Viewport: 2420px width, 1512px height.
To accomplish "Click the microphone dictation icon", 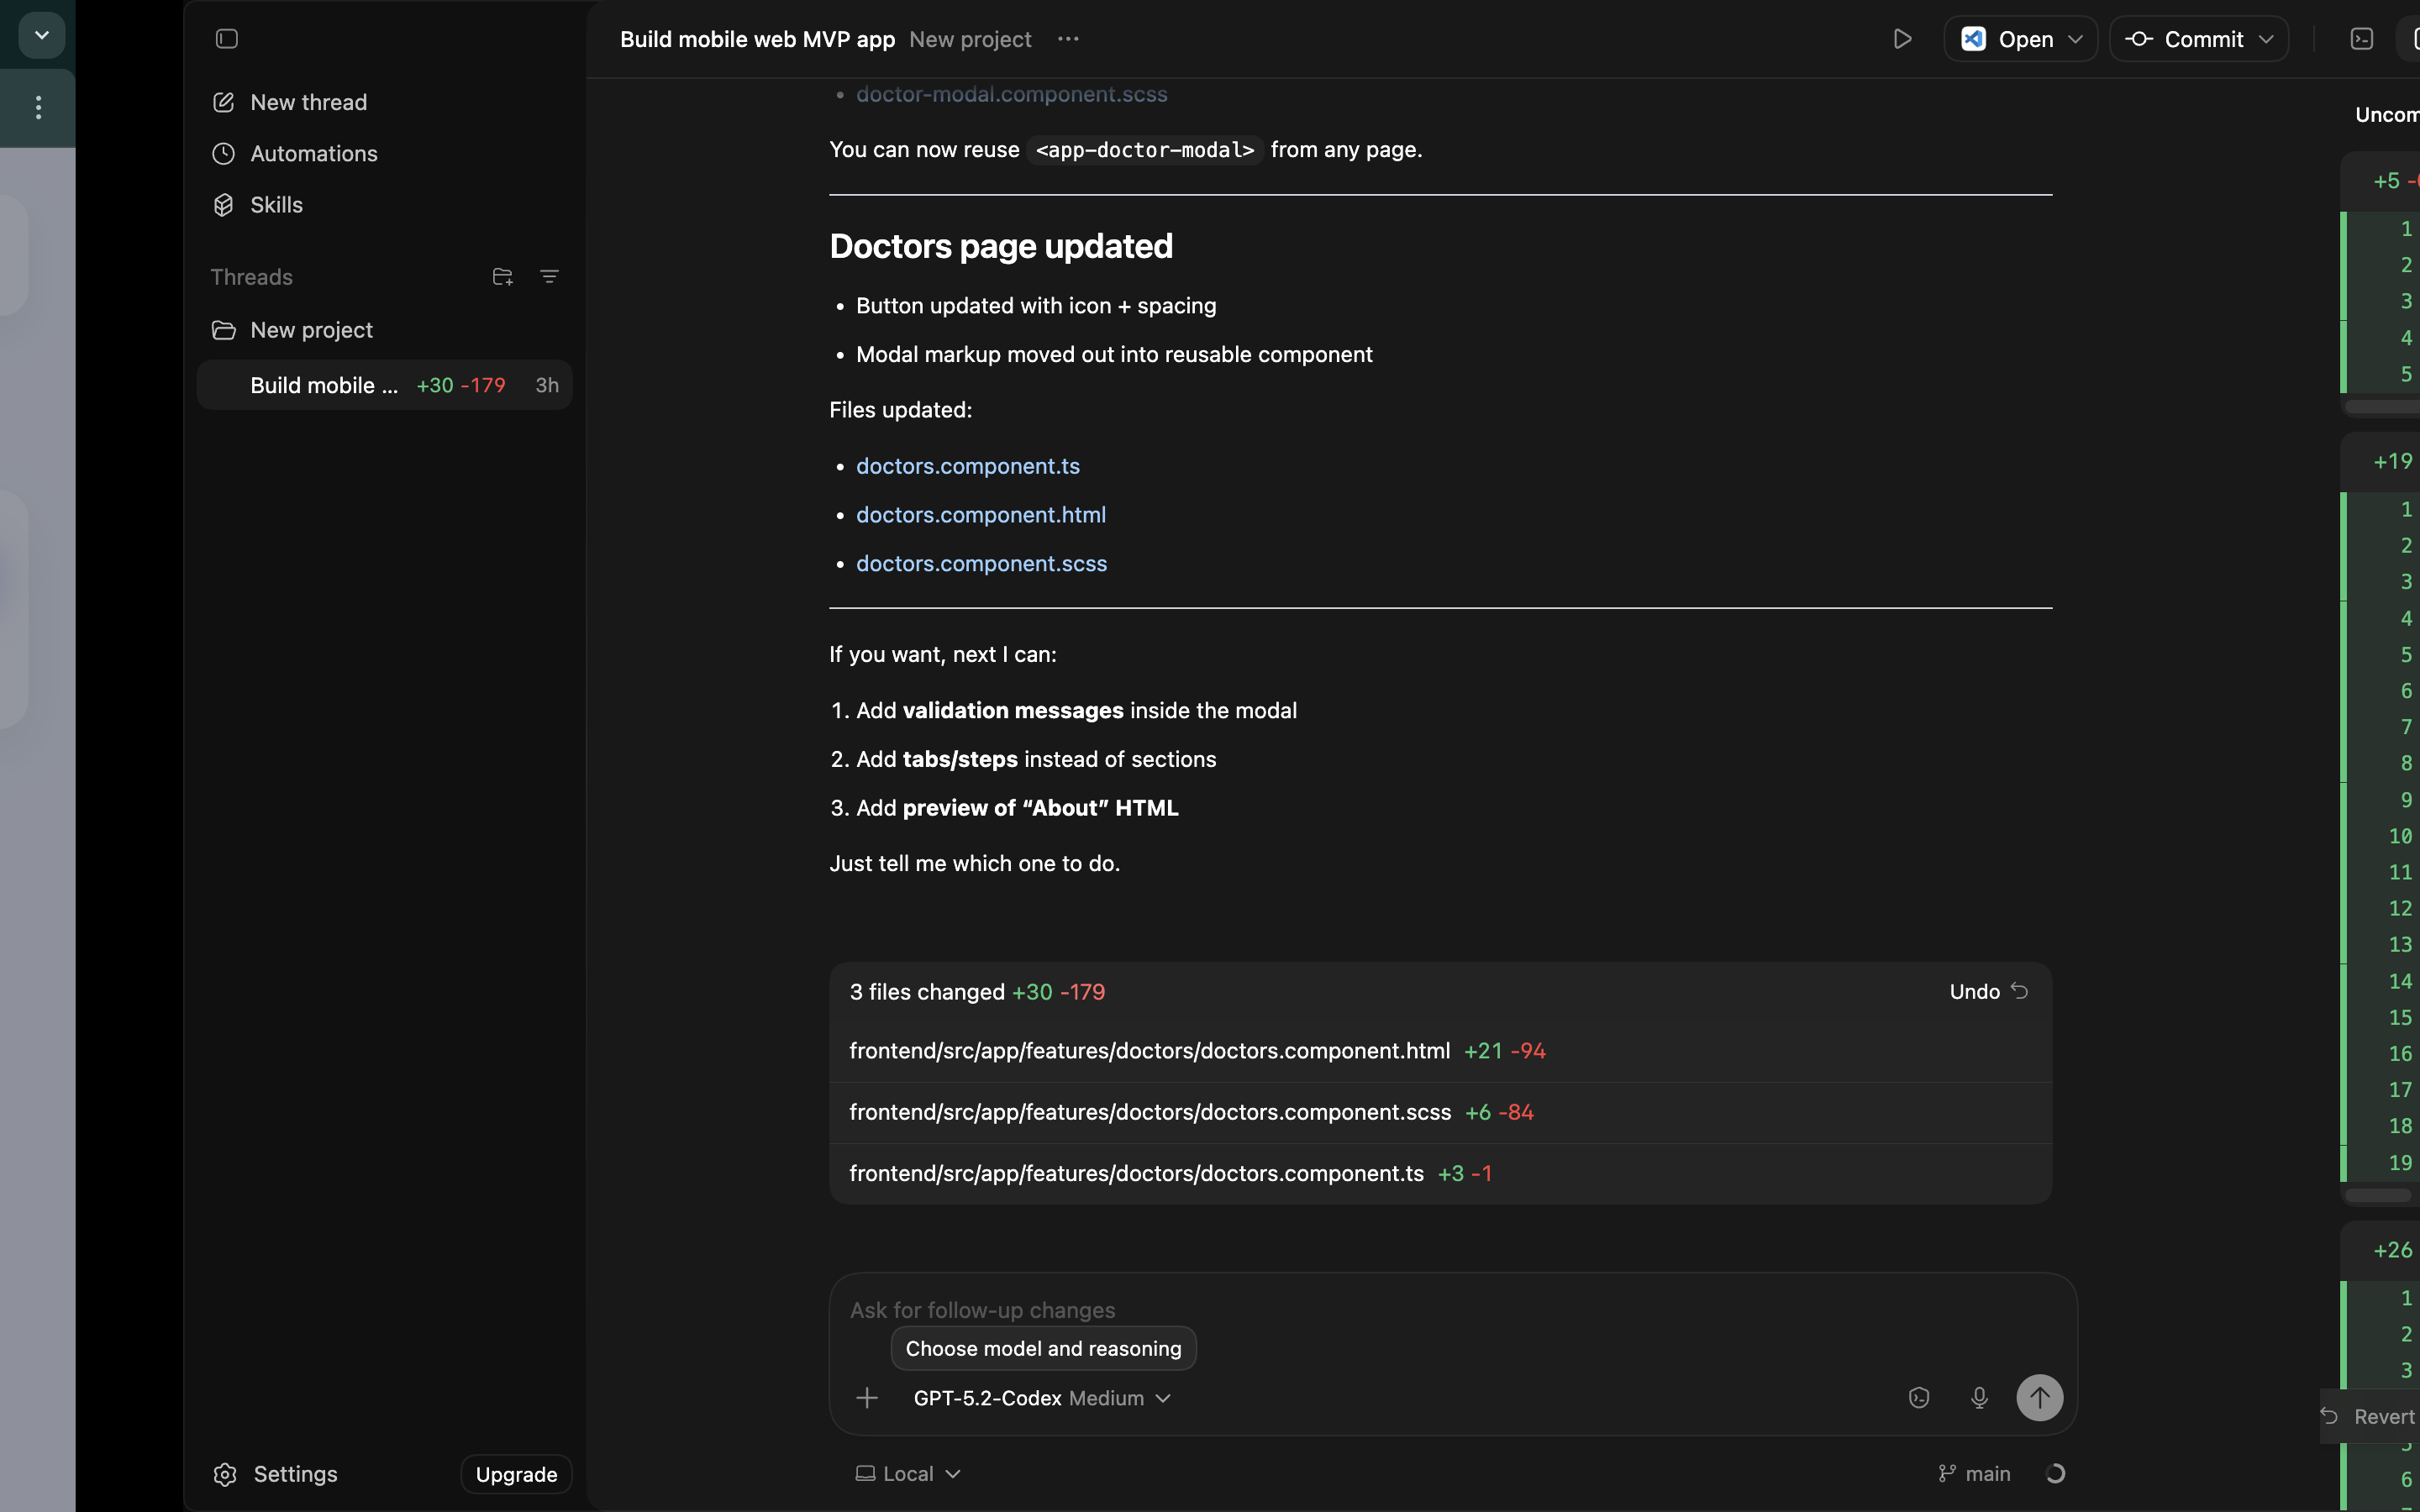I will click(x=1979, y=1397).
